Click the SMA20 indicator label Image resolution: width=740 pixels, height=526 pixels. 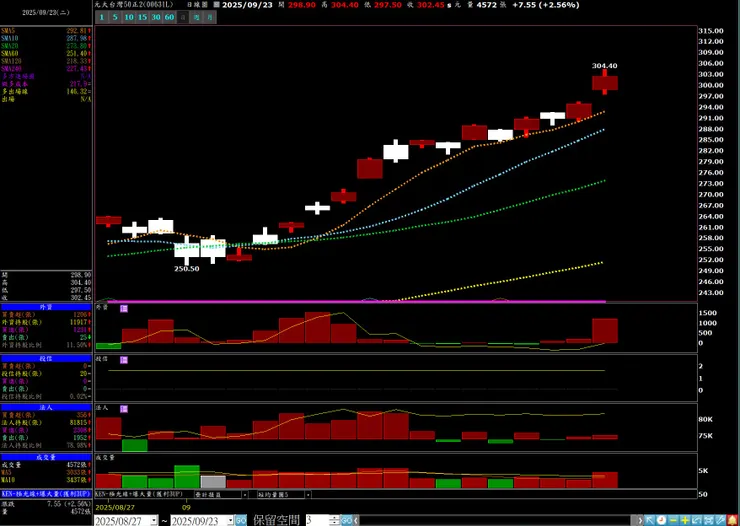[11, 46]
